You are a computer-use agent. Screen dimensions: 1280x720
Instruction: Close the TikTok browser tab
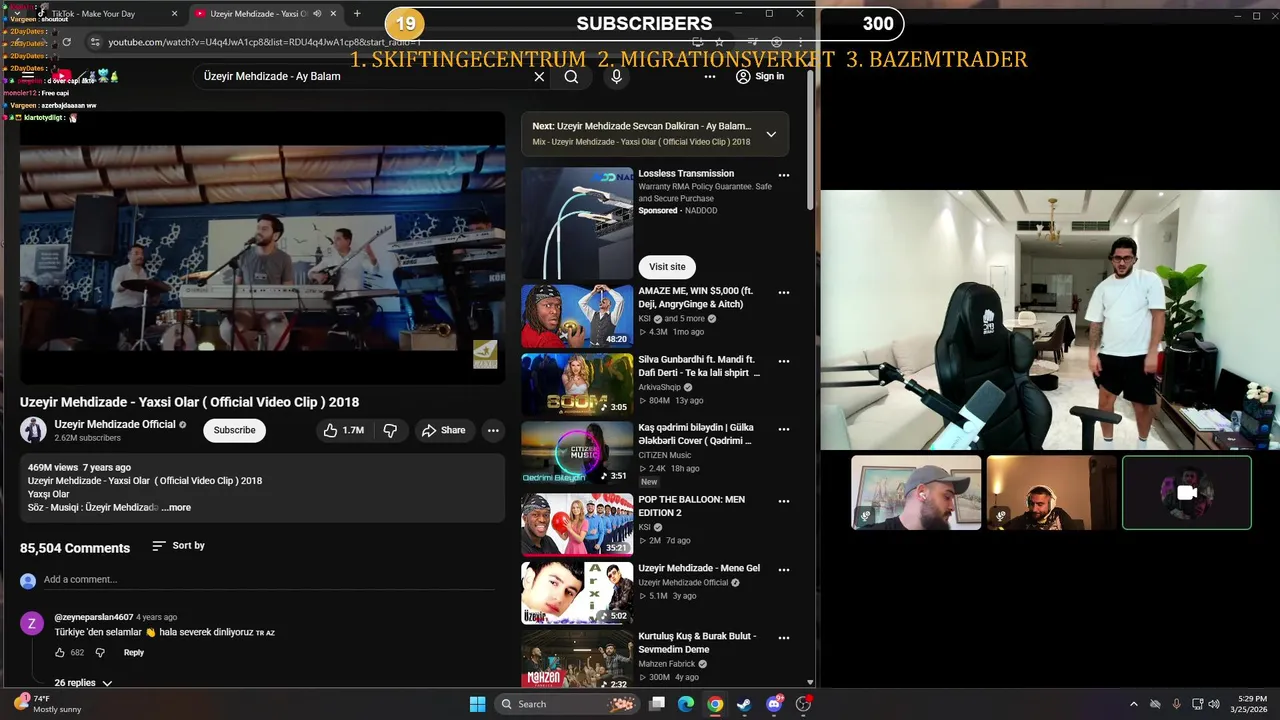(x=175, y=14)
